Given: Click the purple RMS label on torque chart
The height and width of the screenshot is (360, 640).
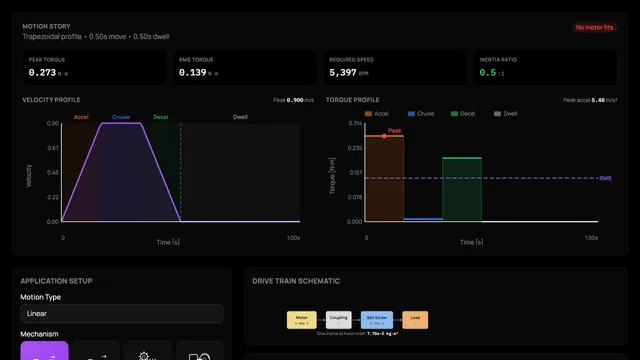Looking at the screenshot, I should [605, 178].
